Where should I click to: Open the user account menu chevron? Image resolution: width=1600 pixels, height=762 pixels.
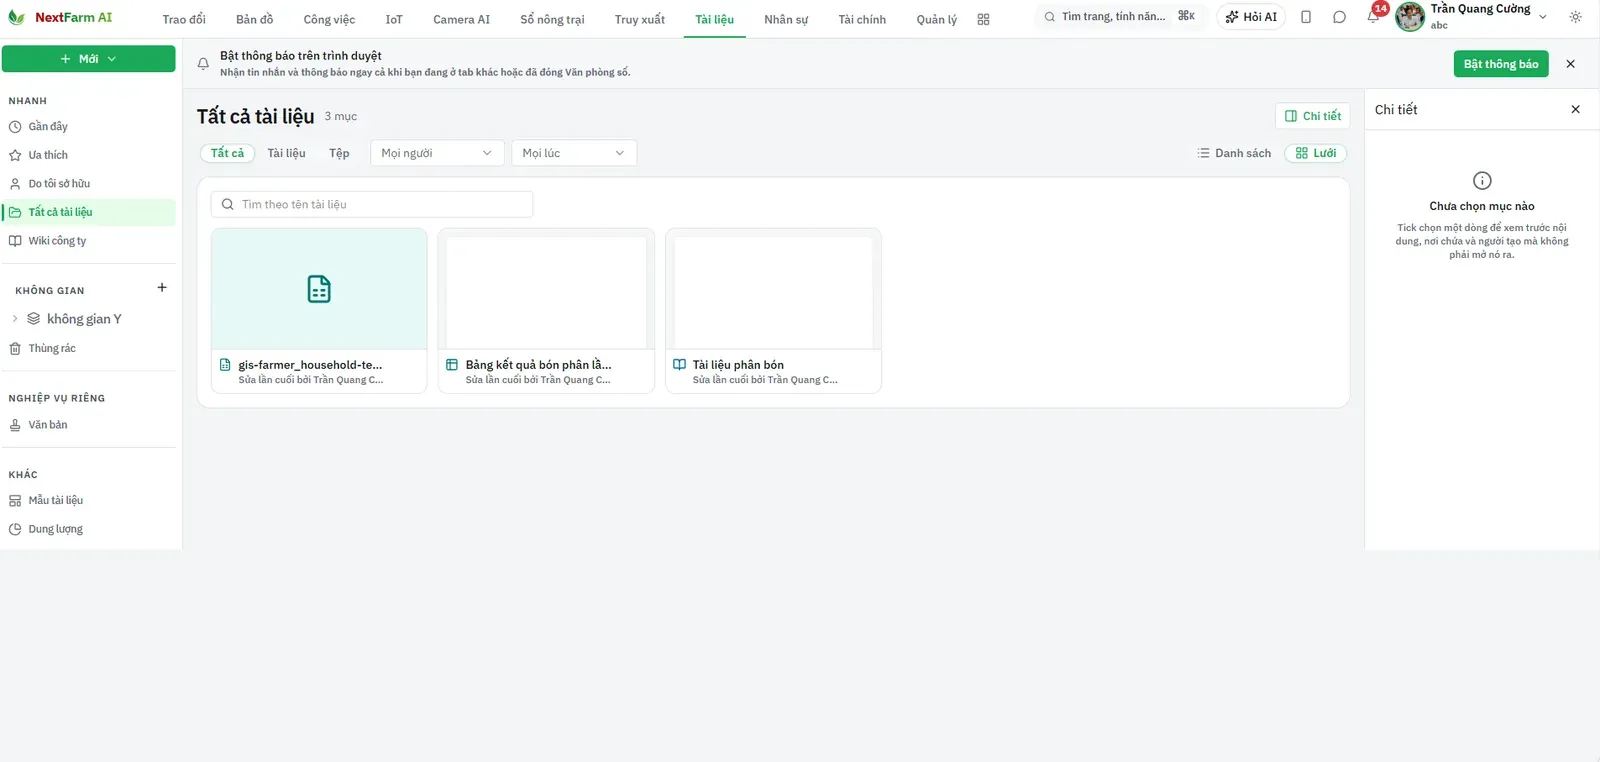(x=1543, y=17)
